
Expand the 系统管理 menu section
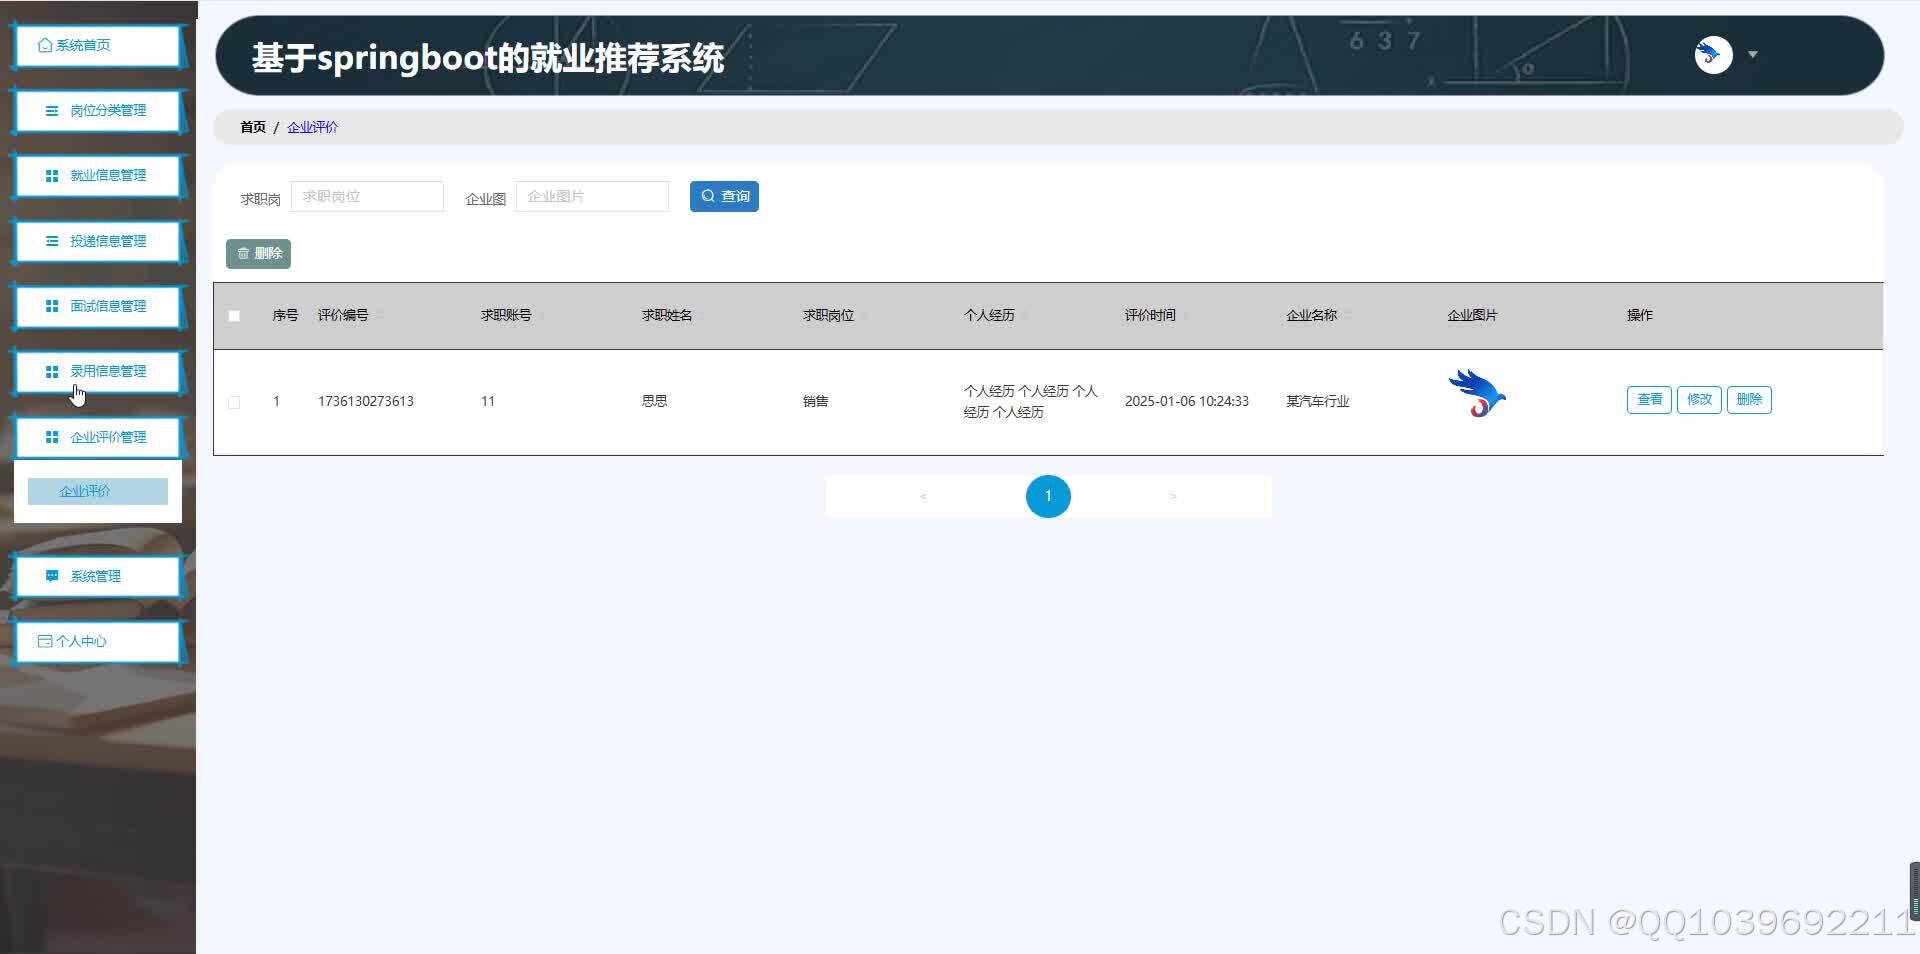pyautogui.click(x=97, y=576)
